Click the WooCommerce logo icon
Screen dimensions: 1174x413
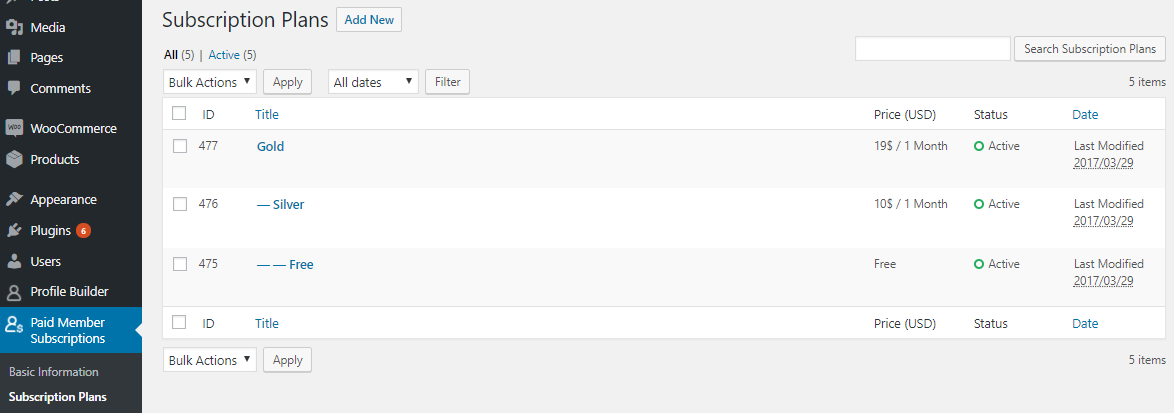pyautogui.click(x=14, y=128)
